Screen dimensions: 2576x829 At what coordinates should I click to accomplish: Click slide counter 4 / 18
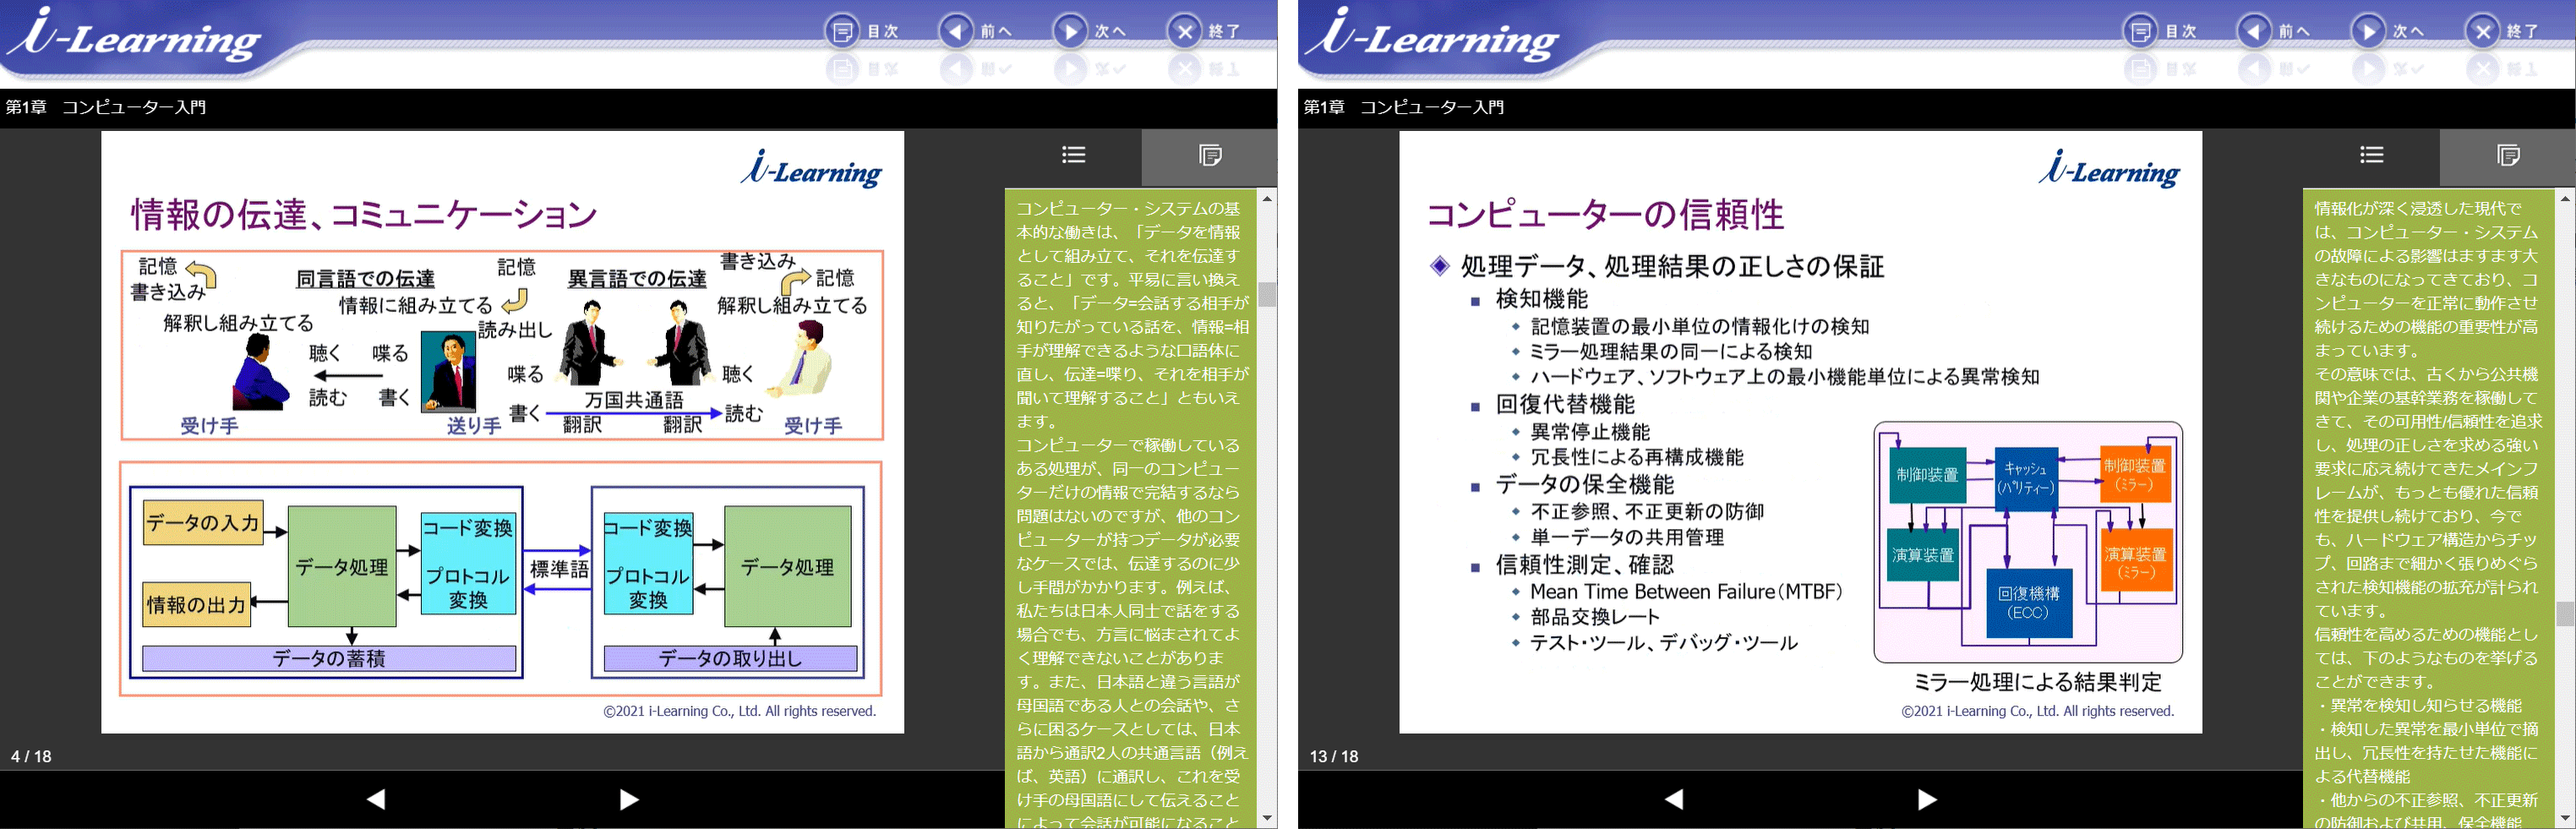pyautogui.click(x=31, y=757)
